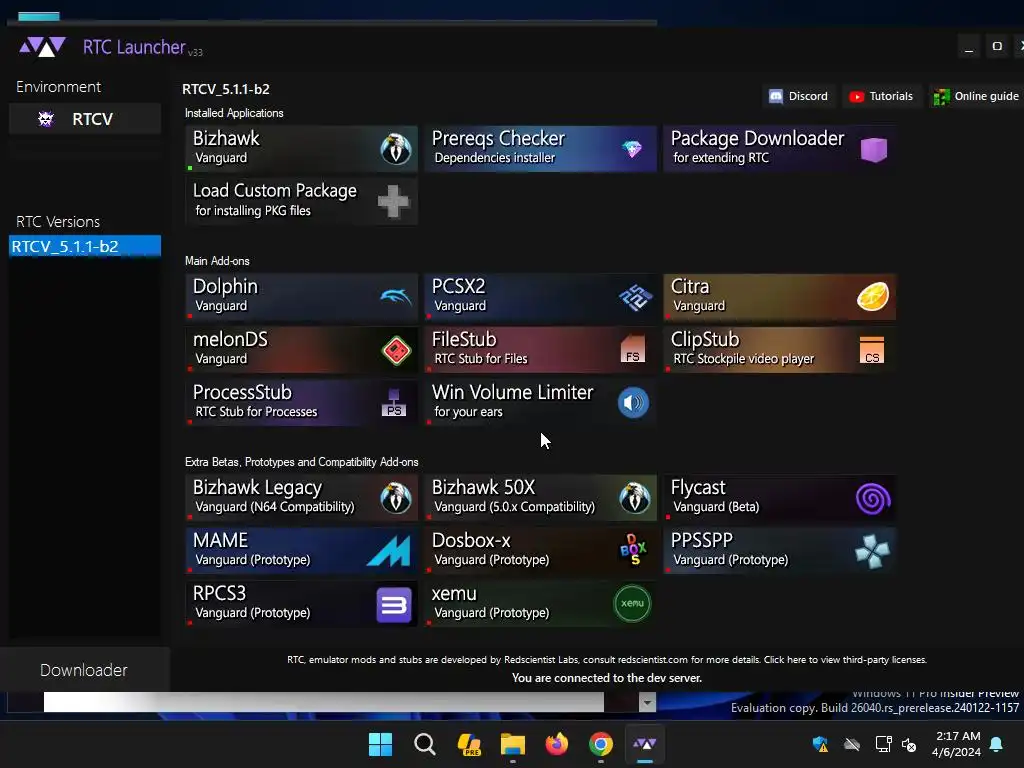1024x768 pixels.
Task: Click the xemu tile title
Action: pos(454,594)
